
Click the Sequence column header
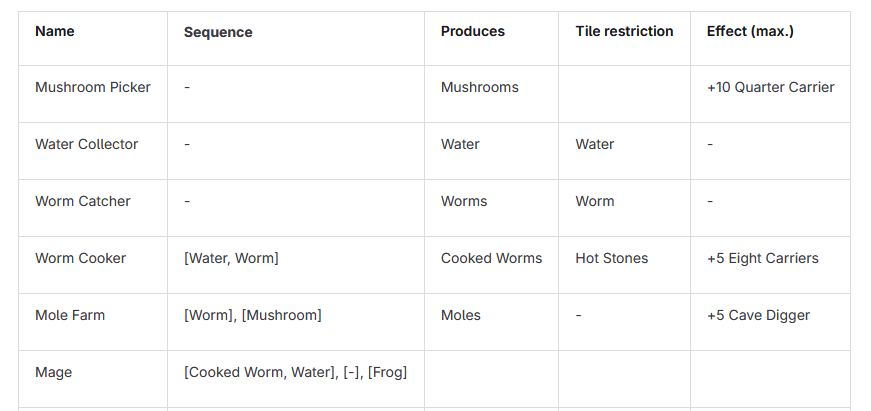click(x=218, y=32)
